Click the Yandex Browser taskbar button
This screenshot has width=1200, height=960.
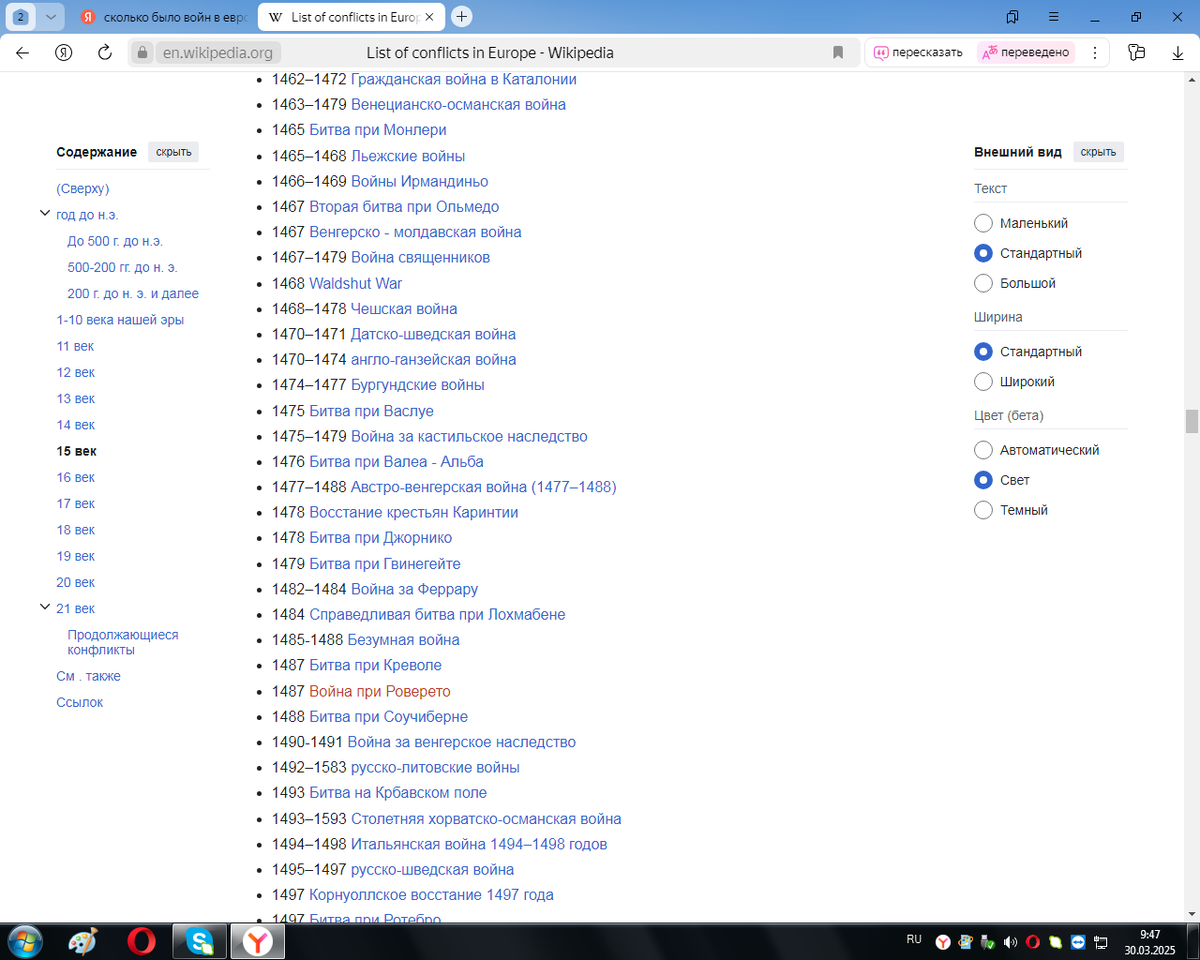[x=259, y=942]
